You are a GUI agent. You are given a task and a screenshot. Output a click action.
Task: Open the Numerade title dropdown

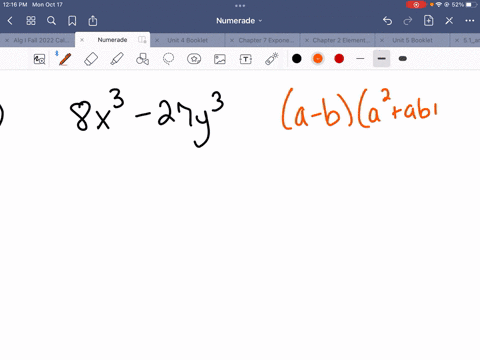point(239,21)
